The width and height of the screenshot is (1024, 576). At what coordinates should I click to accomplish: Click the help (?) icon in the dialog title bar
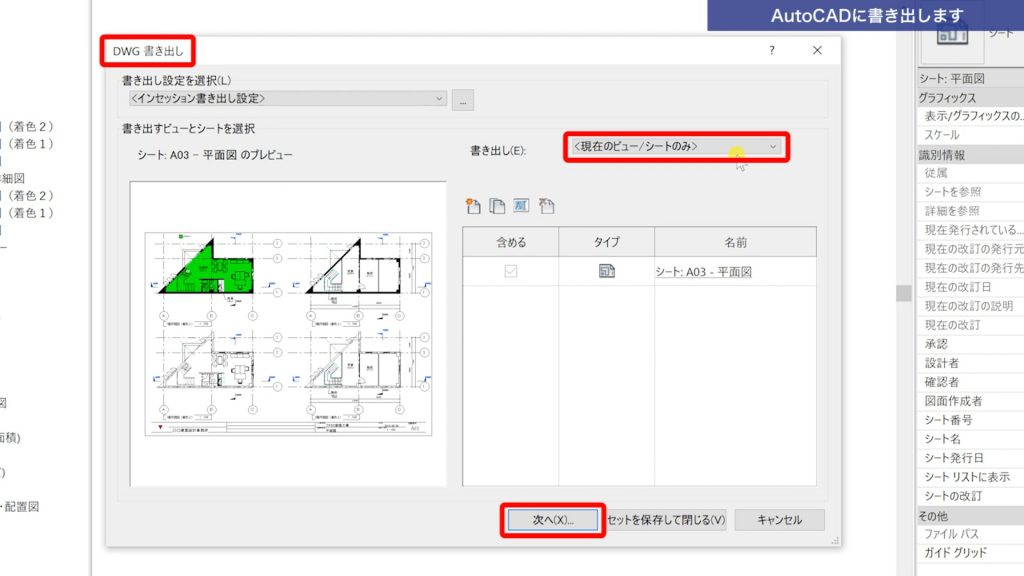click(x=771, y=49)
